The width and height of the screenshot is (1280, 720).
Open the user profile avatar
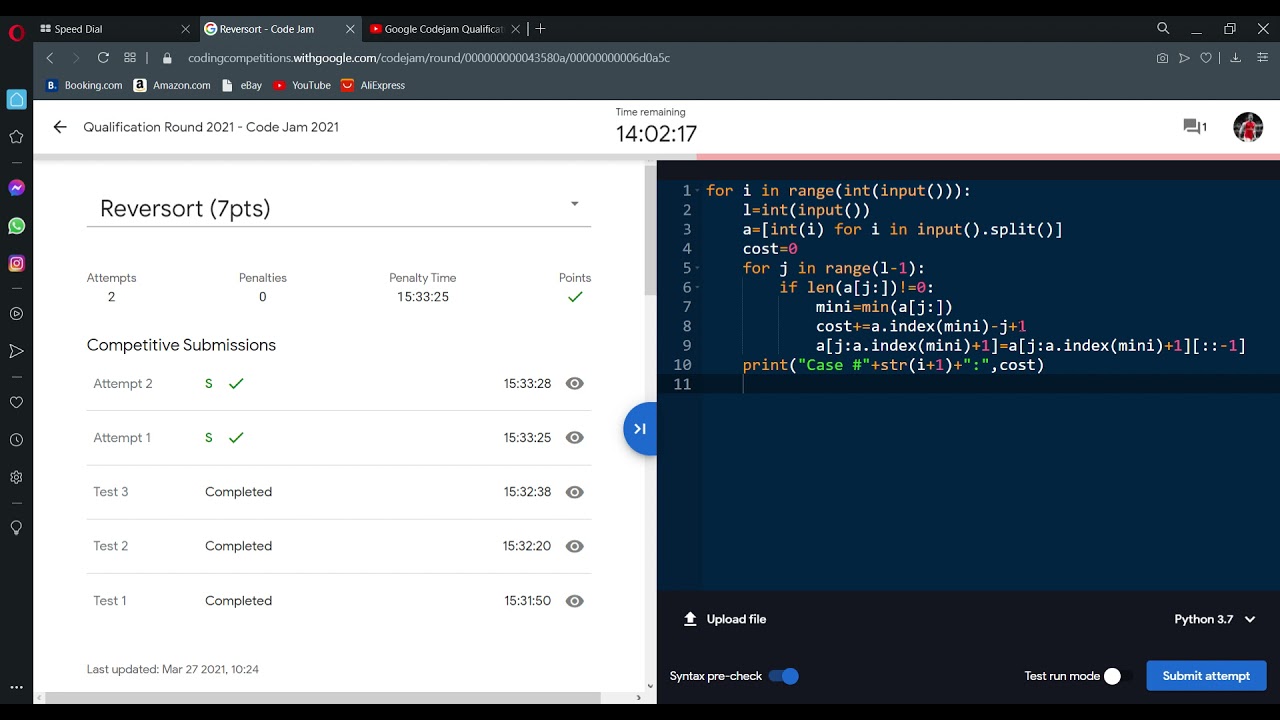click(1248, 127)
